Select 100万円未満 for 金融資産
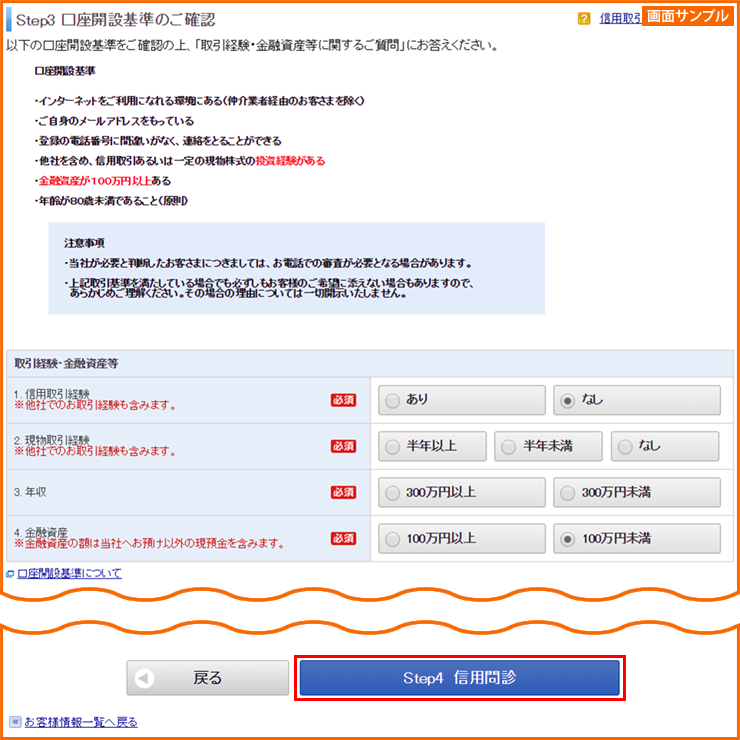This screenshot has height=740, width=740. click(637, 538)
